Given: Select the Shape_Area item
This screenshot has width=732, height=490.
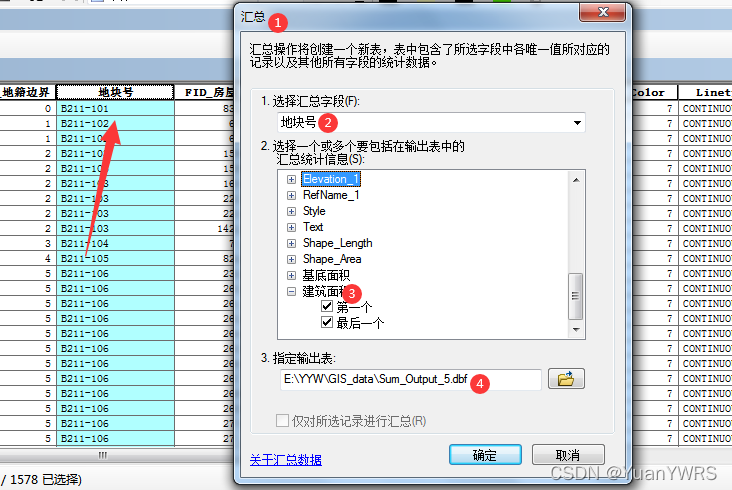Looking at the screenshot, I should point(332,259).
